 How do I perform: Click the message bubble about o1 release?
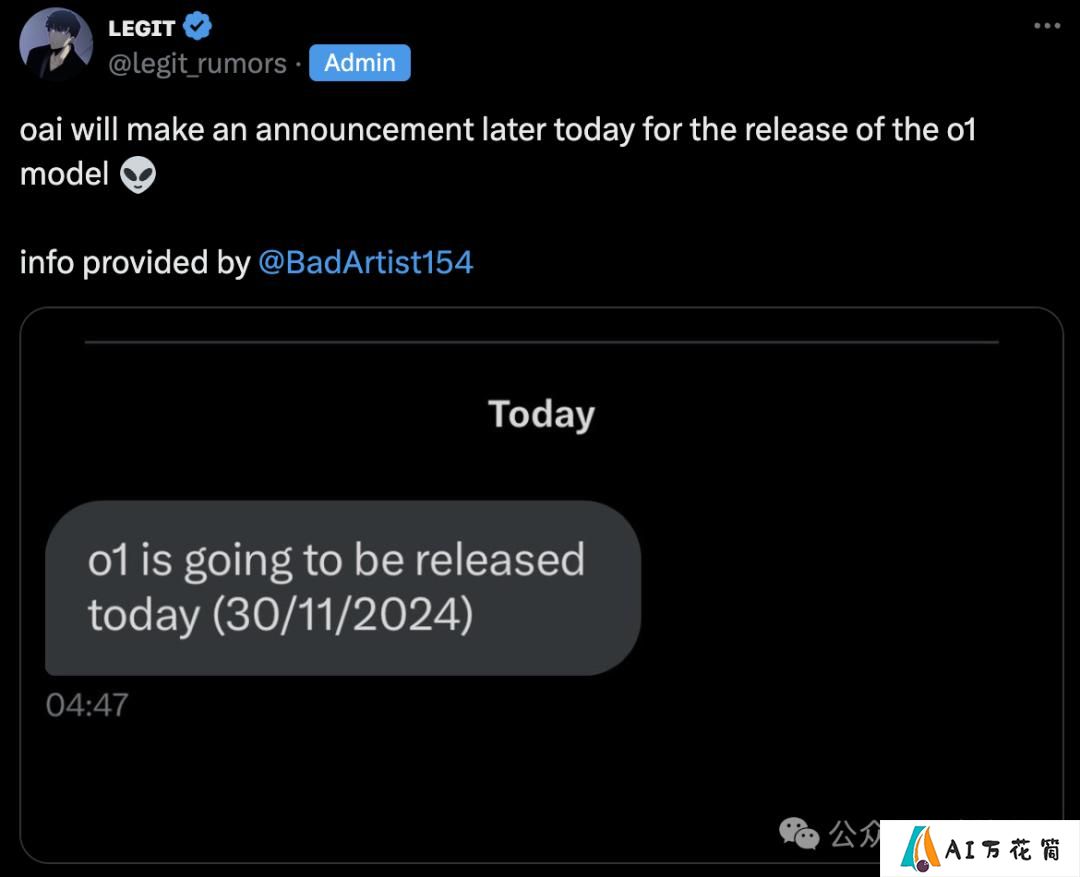point(343,588)
